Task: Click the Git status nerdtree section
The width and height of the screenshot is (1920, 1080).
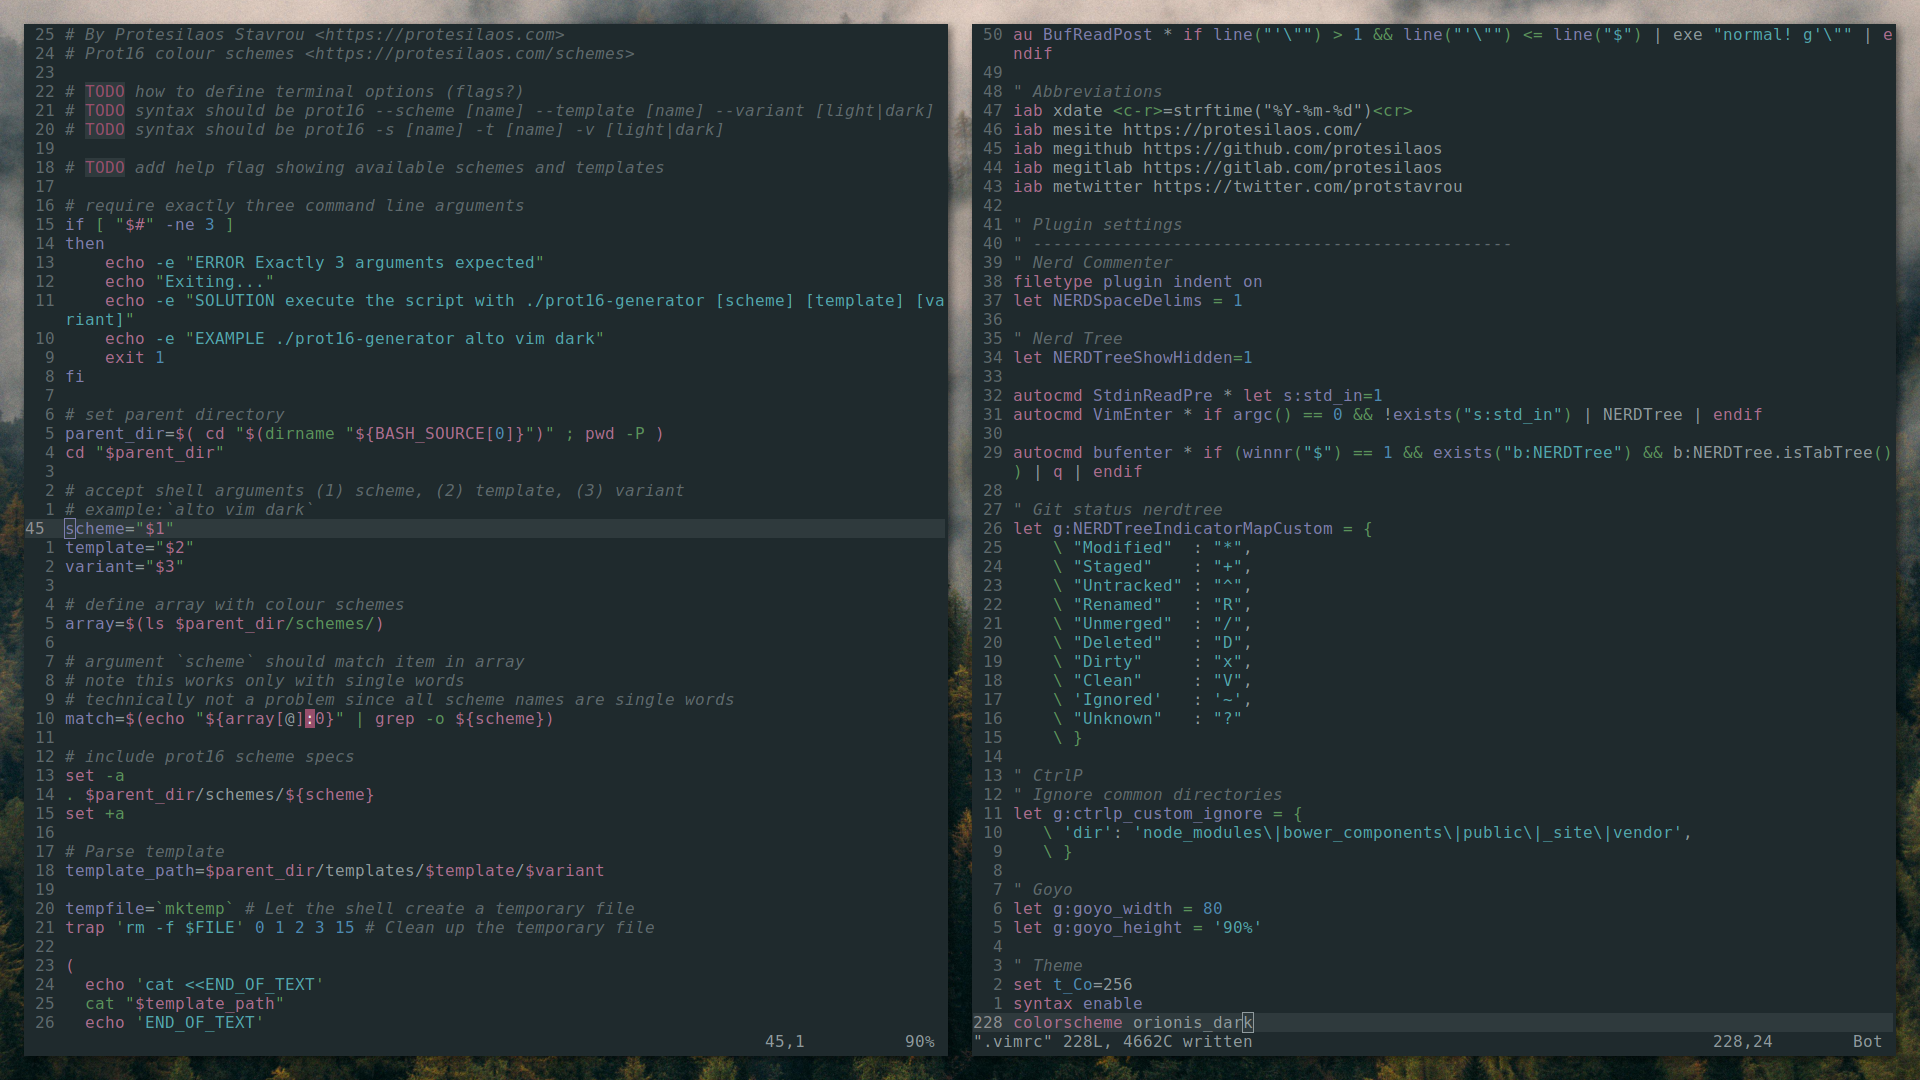Action: (1117, 509)
